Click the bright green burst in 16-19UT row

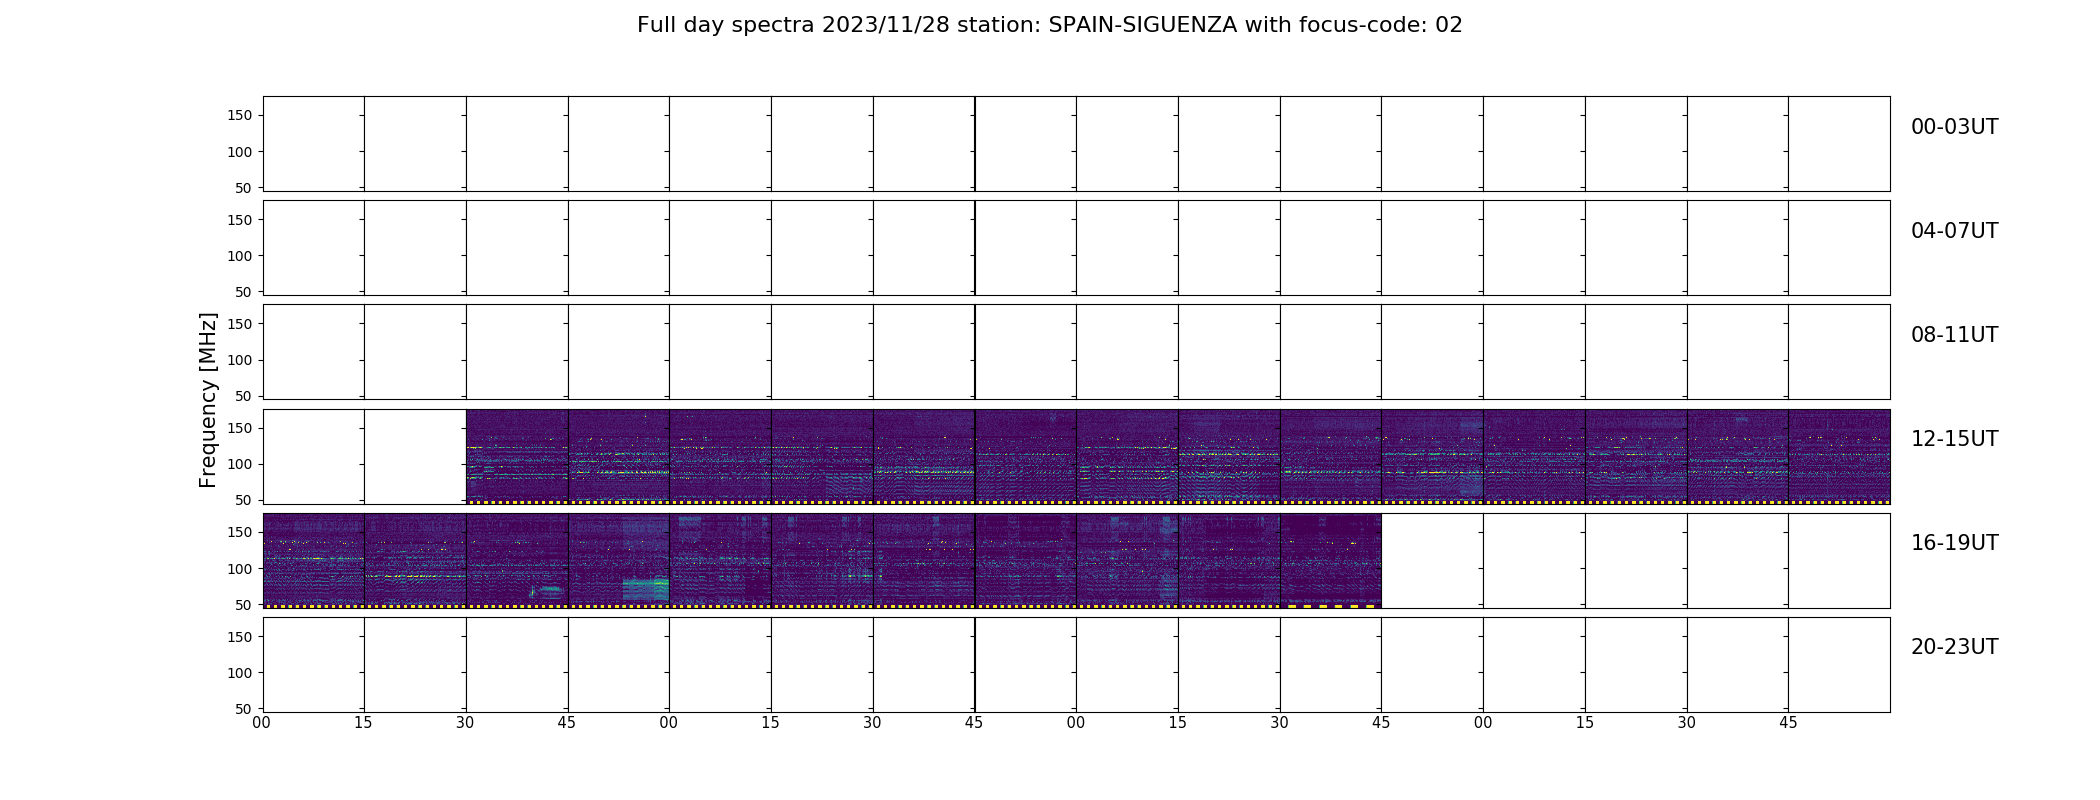tap(645, 588)
